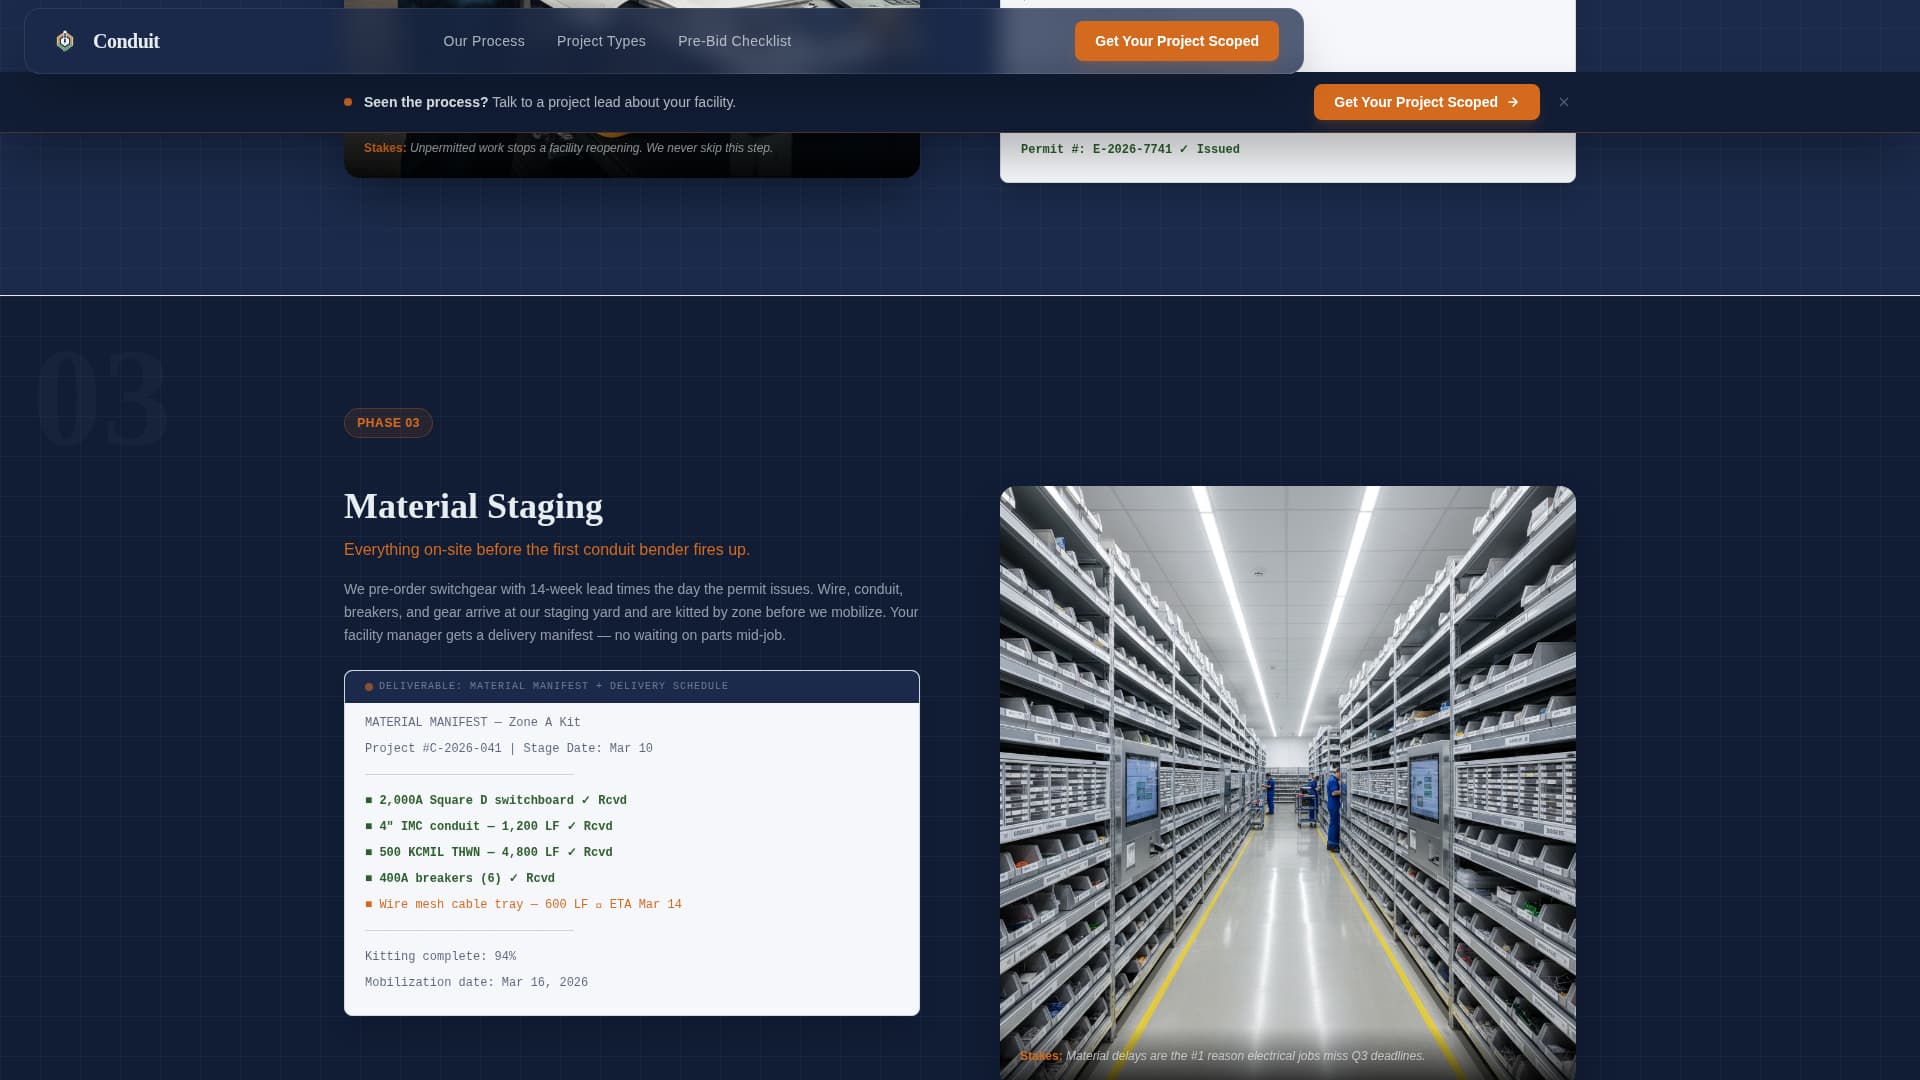Viewport: 1920px width, 1080px height.
Task: Toggle the 'Rcvd' status on '4" IMC conduit'
Action: pyautogui.click(x=598, y=826)
